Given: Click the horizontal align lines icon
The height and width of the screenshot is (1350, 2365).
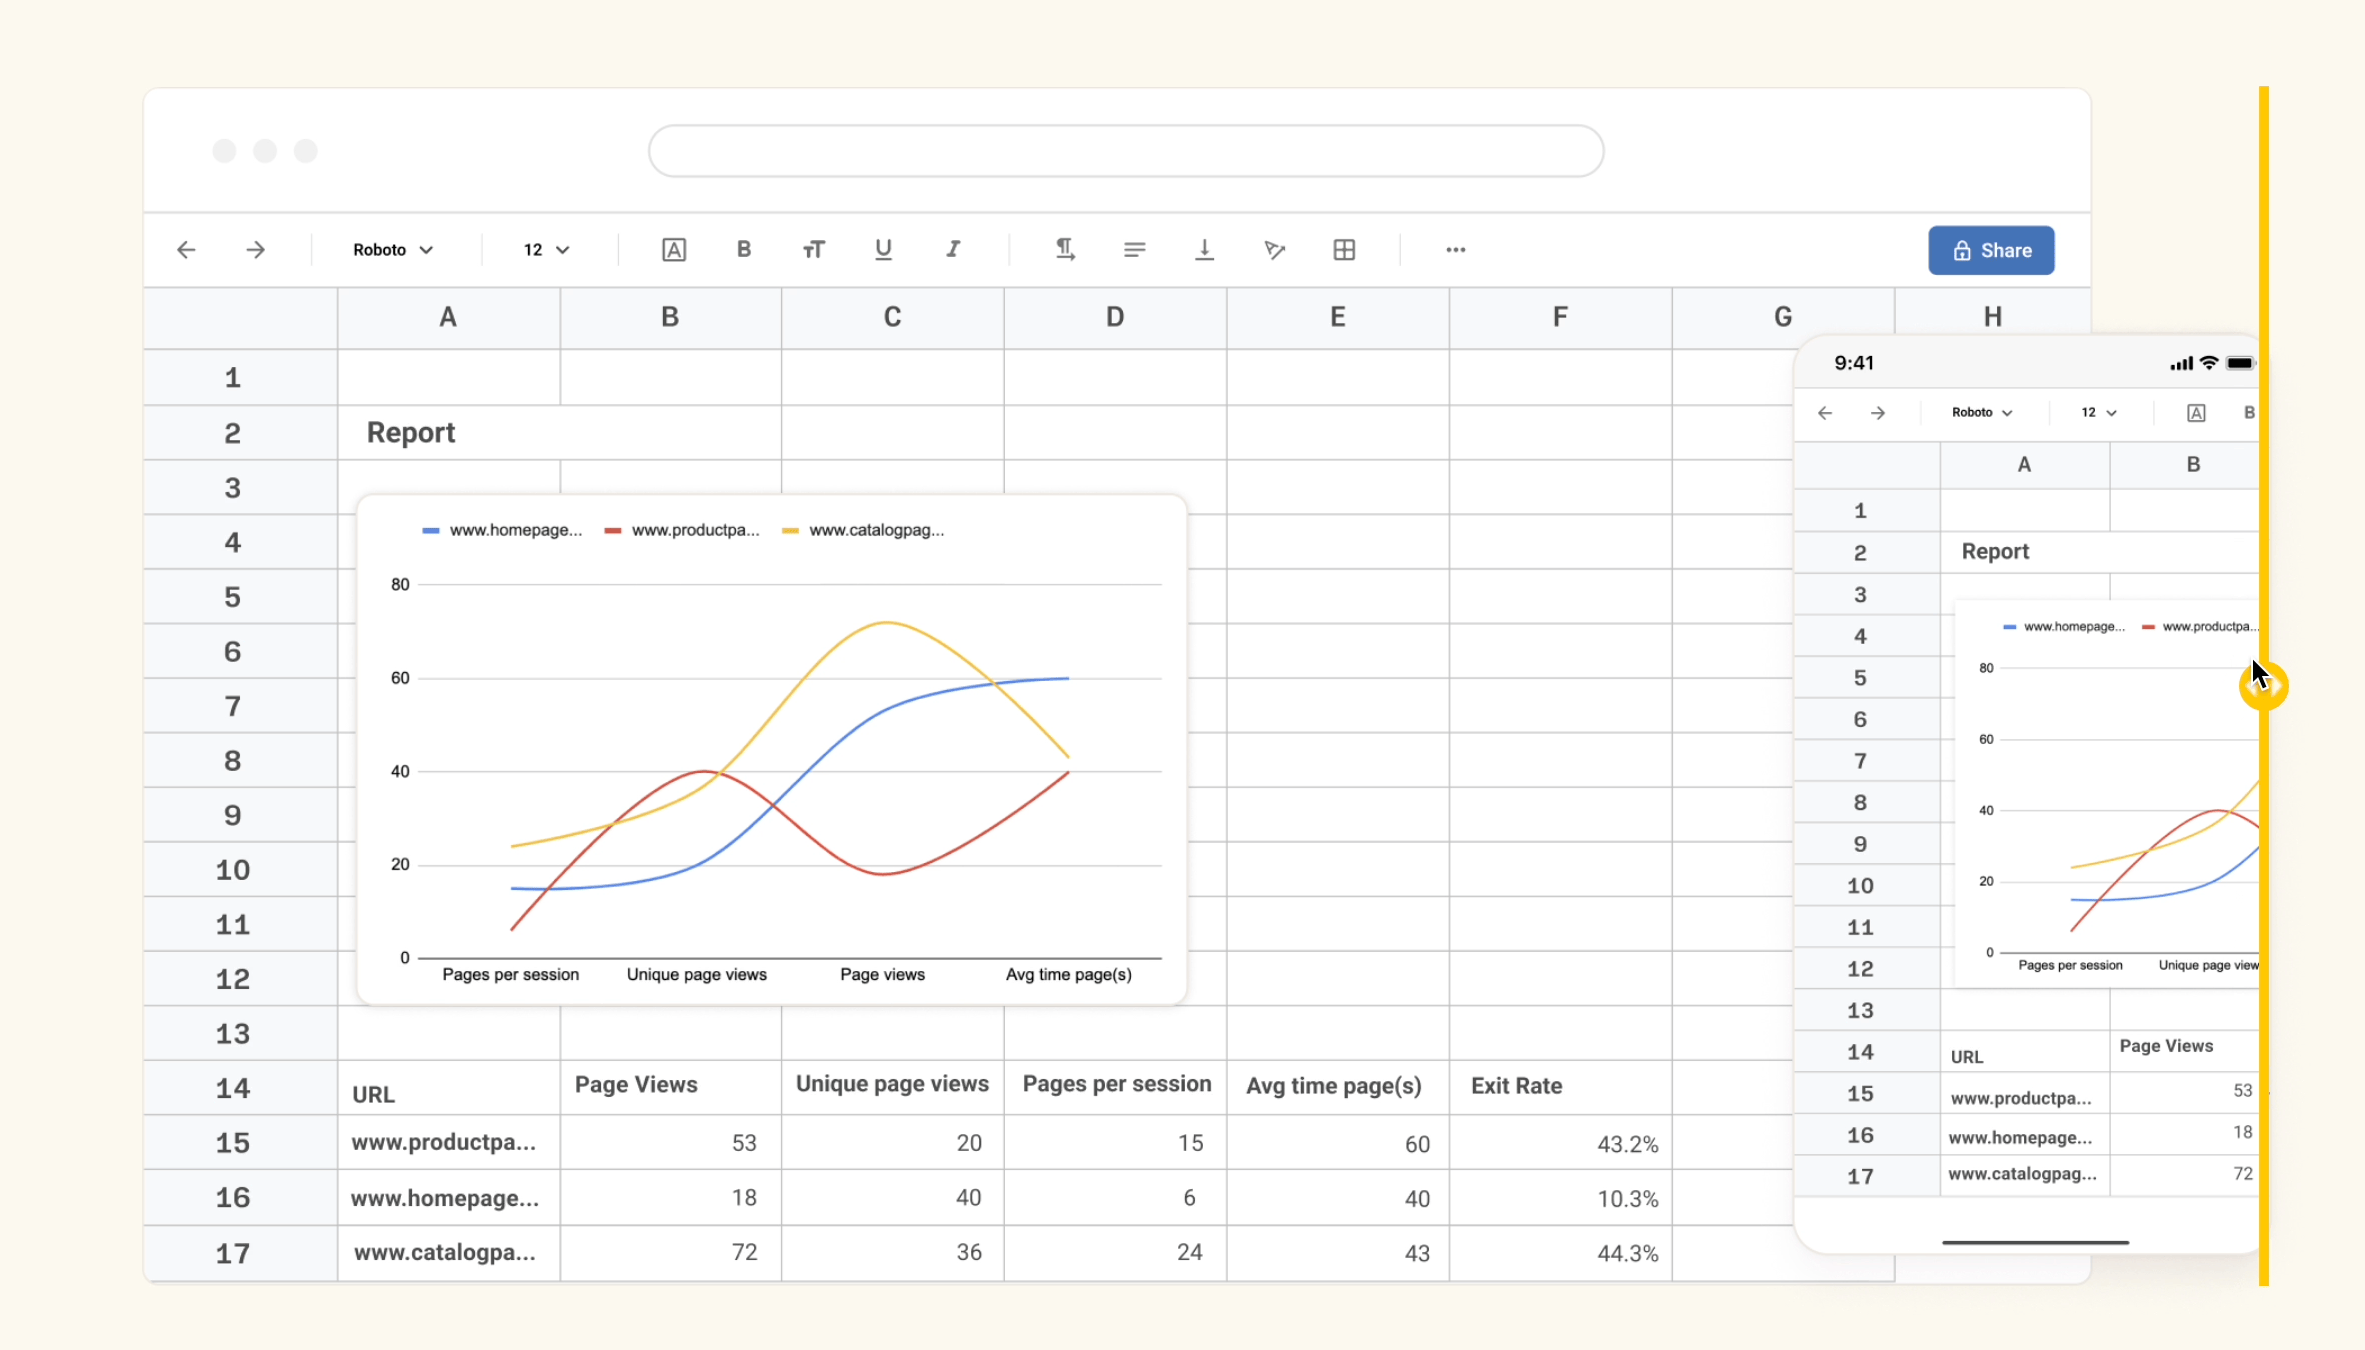Looking at the screenshot, I should tap(1134, 250).
